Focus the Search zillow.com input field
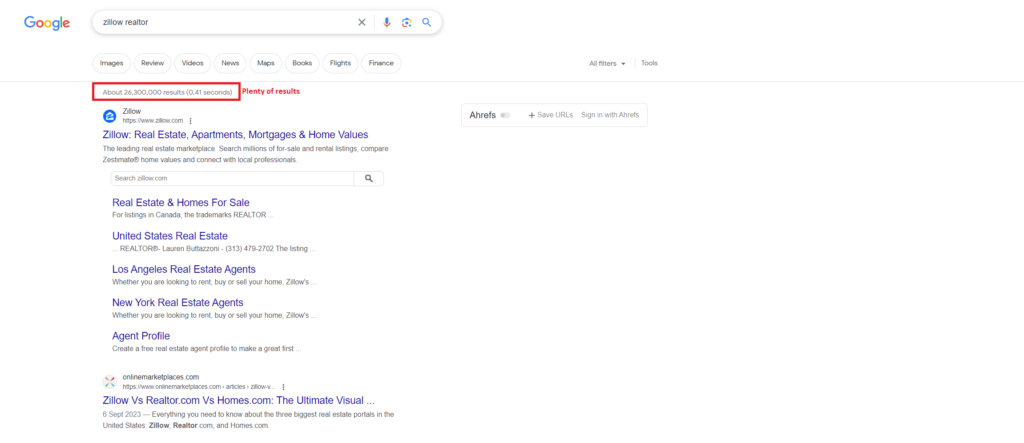1024x443 pixels. click(232, 178)
